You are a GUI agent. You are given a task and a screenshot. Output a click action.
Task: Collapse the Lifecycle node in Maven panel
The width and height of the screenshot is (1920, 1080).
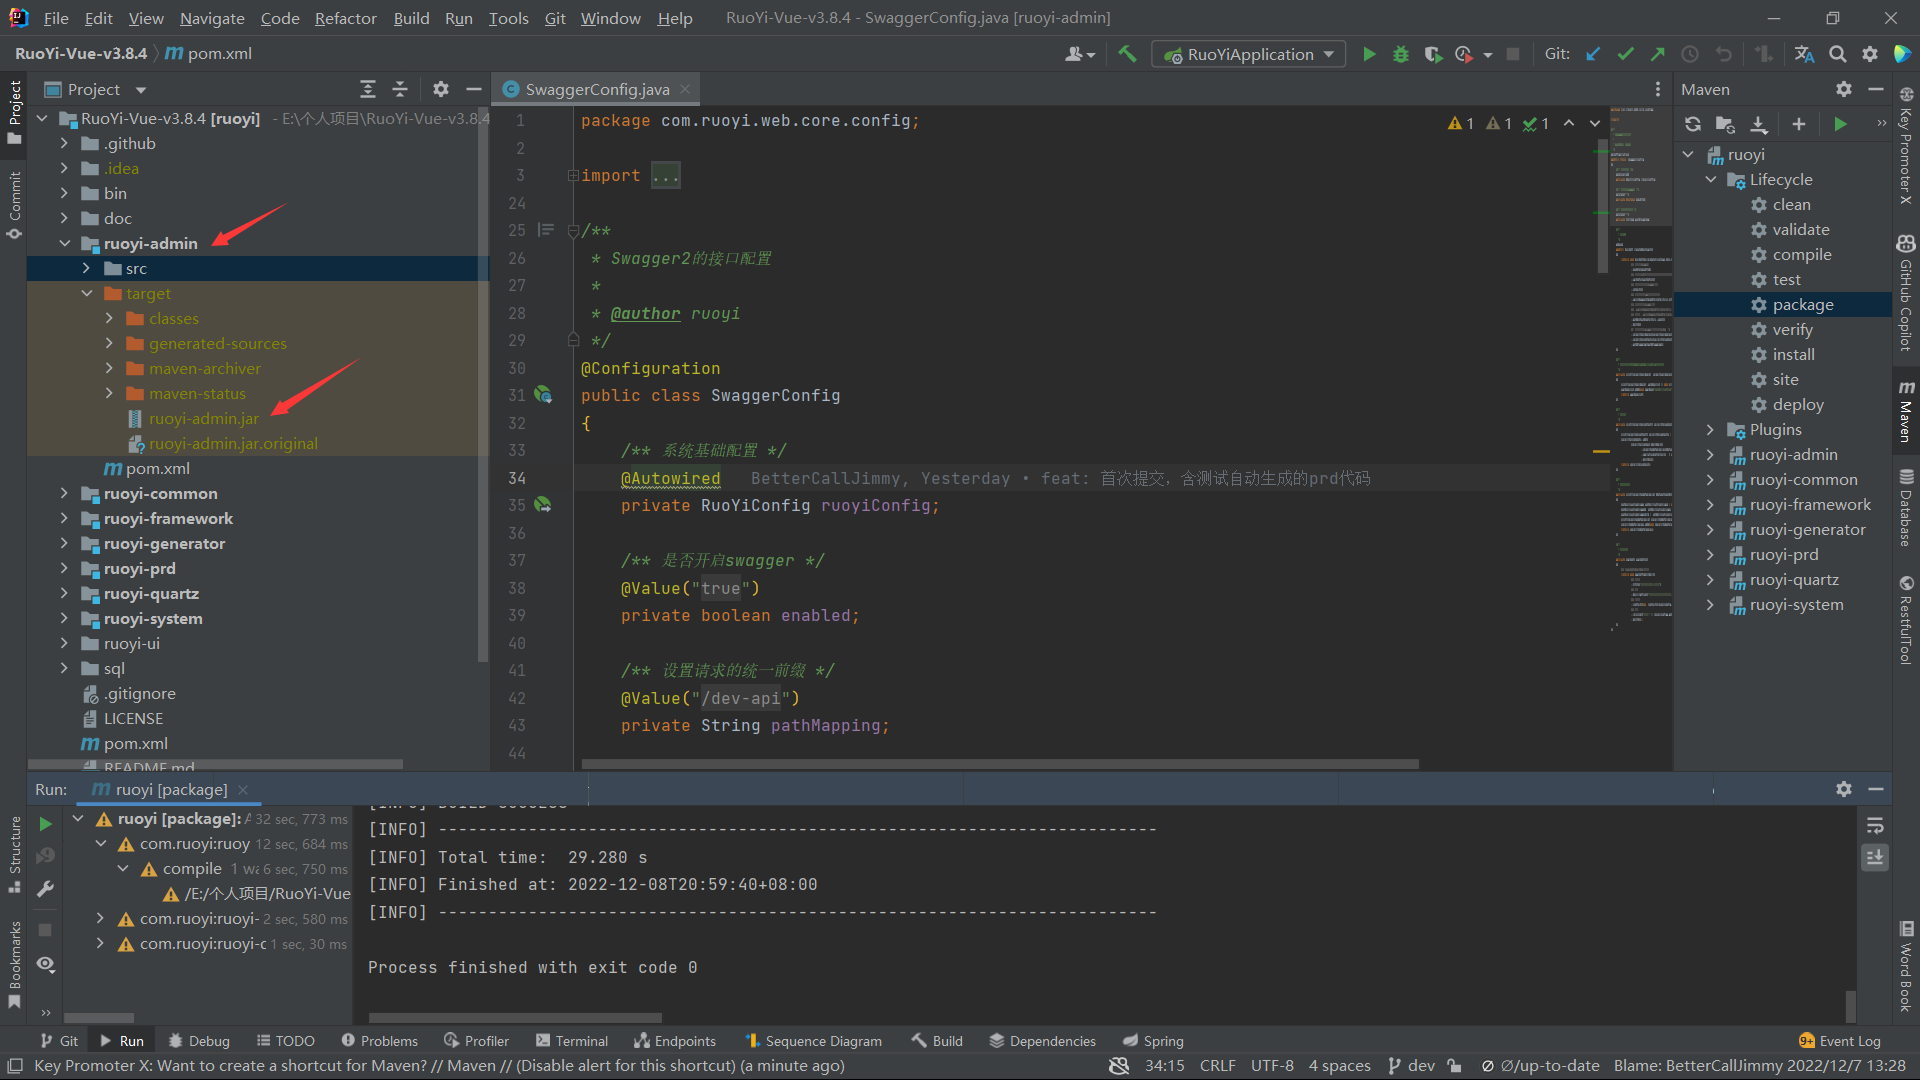(1710, 180)
